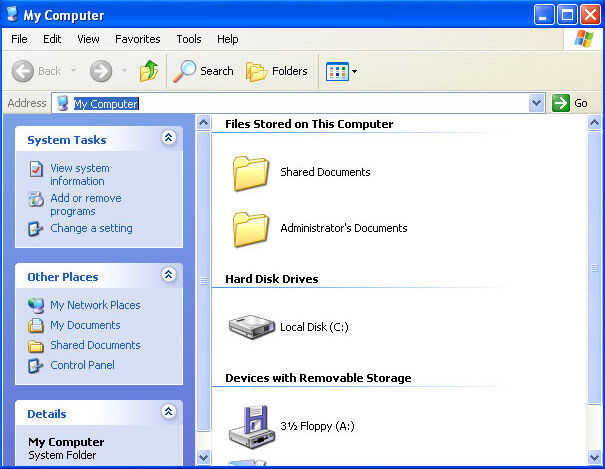The height and width of the screenshot is (469, 605).
Task: Open the View menu
Action: coord(88,39)
